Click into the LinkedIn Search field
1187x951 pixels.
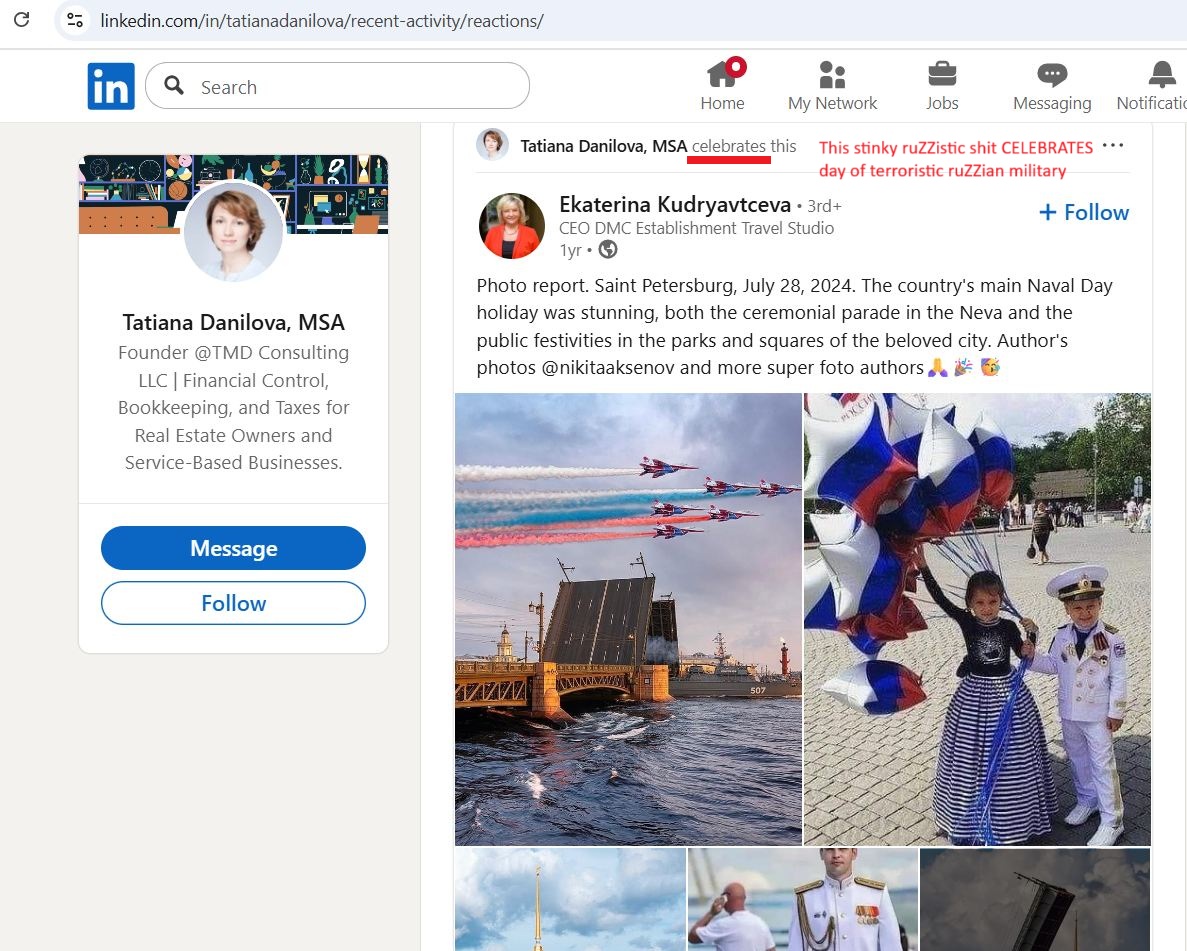point(355,87)
